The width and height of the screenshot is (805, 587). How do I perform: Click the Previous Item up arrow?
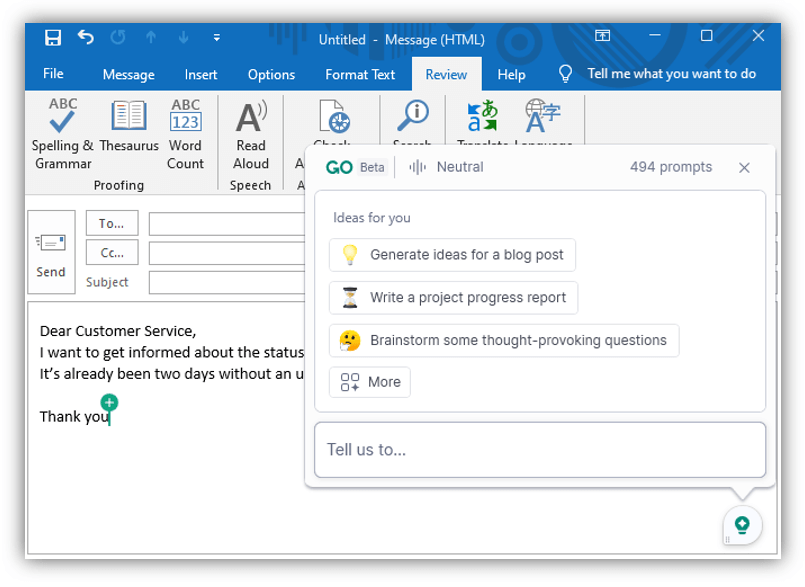[151, 37]
